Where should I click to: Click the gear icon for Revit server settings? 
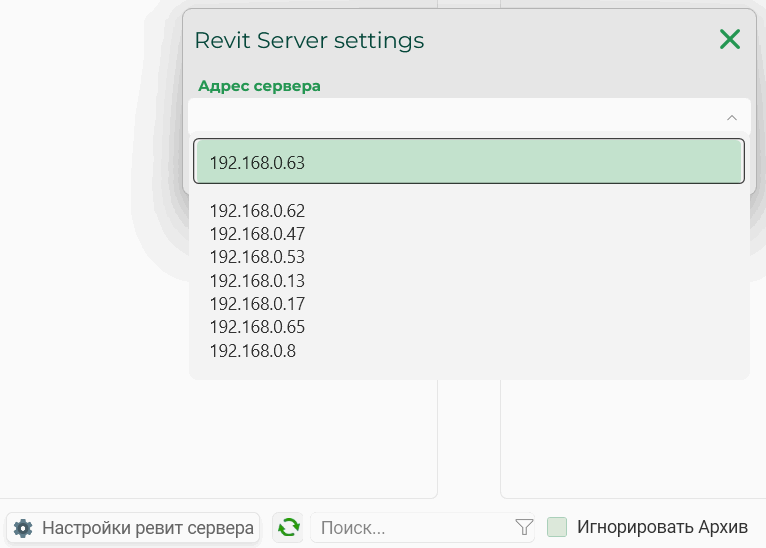point(23,528)
